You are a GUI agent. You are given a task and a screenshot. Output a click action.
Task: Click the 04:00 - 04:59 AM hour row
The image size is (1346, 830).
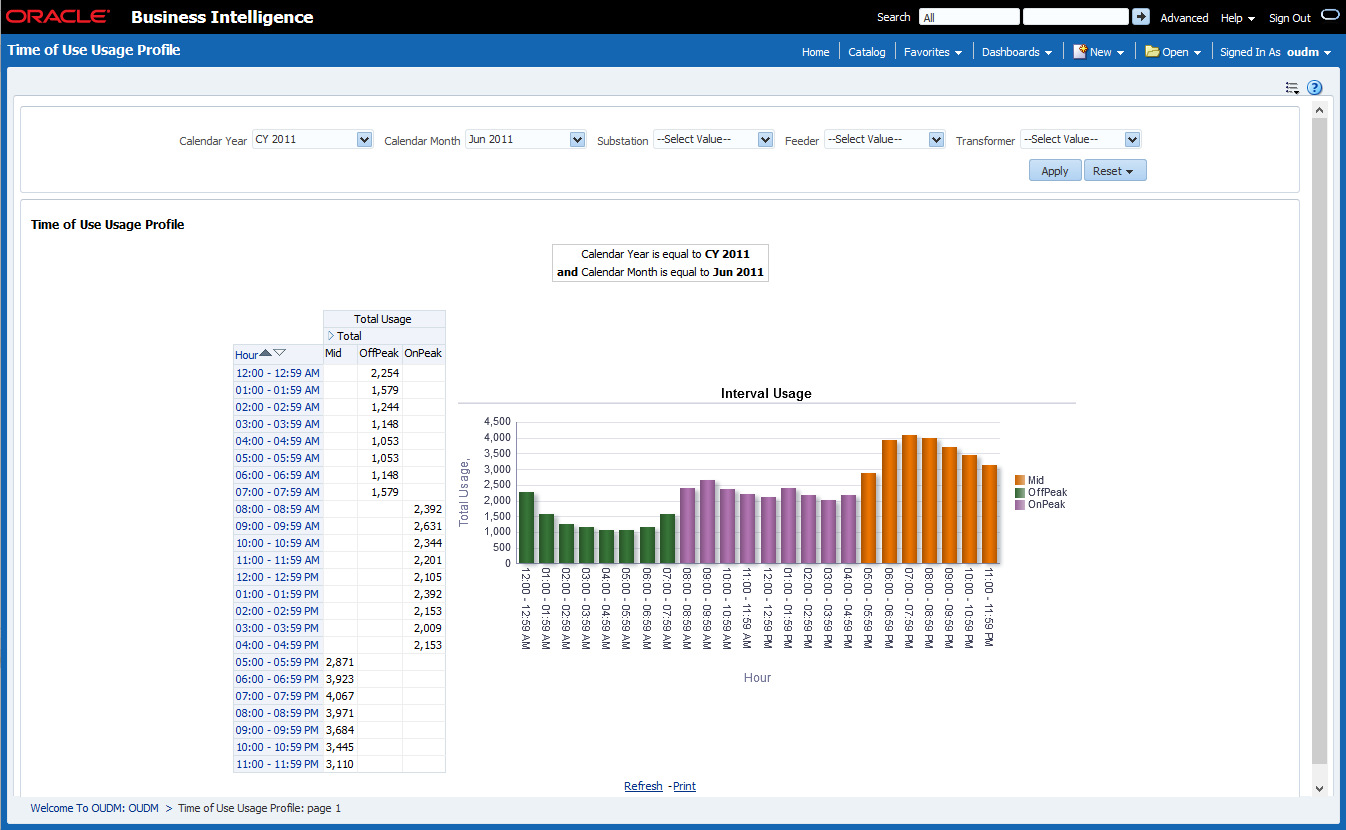278,441
